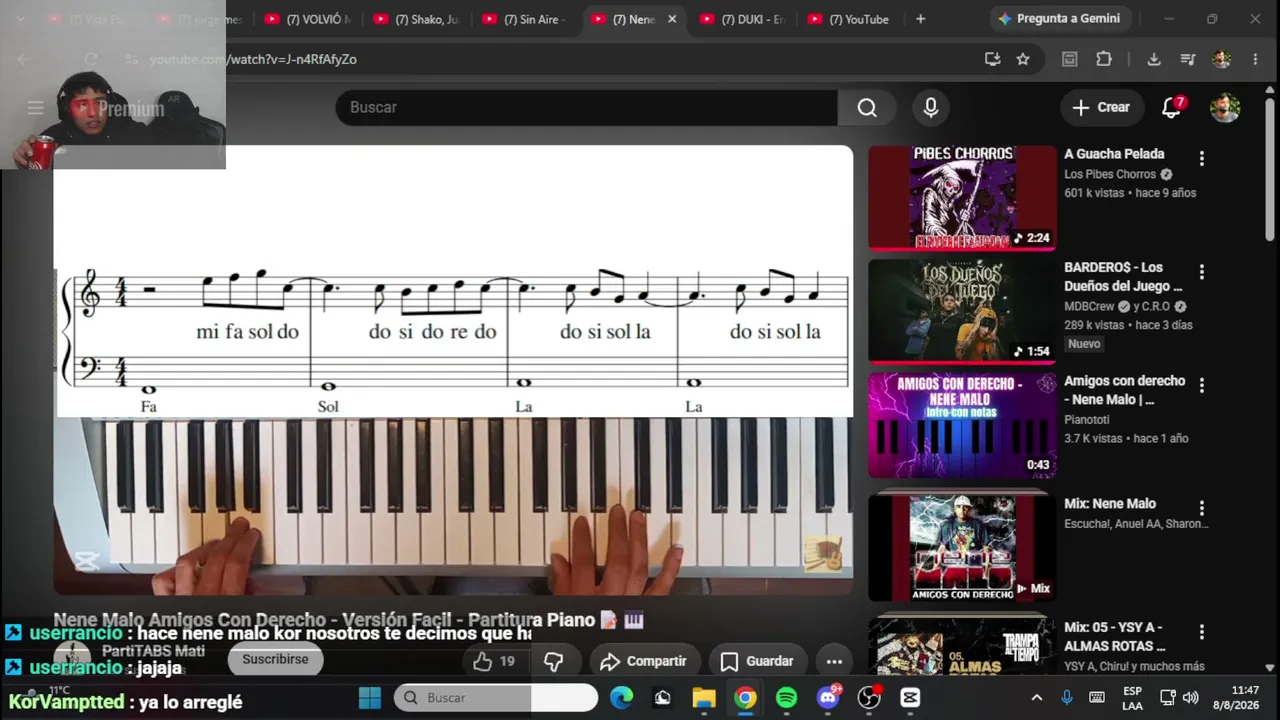This screenshot has height=720, width=1280.
Task: Switch to the Sin Aire tab
Action: [526, 19]
